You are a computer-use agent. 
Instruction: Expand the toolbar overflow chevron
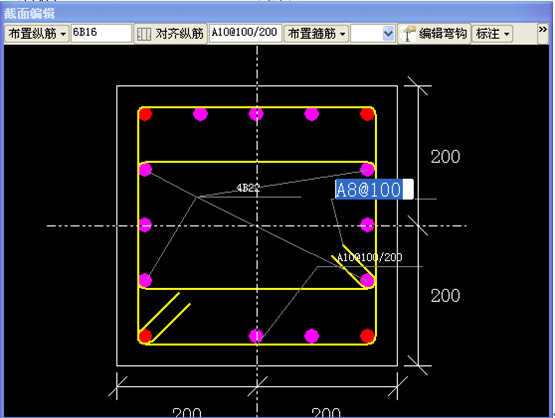pyautogui.click(x=543, y=30)
